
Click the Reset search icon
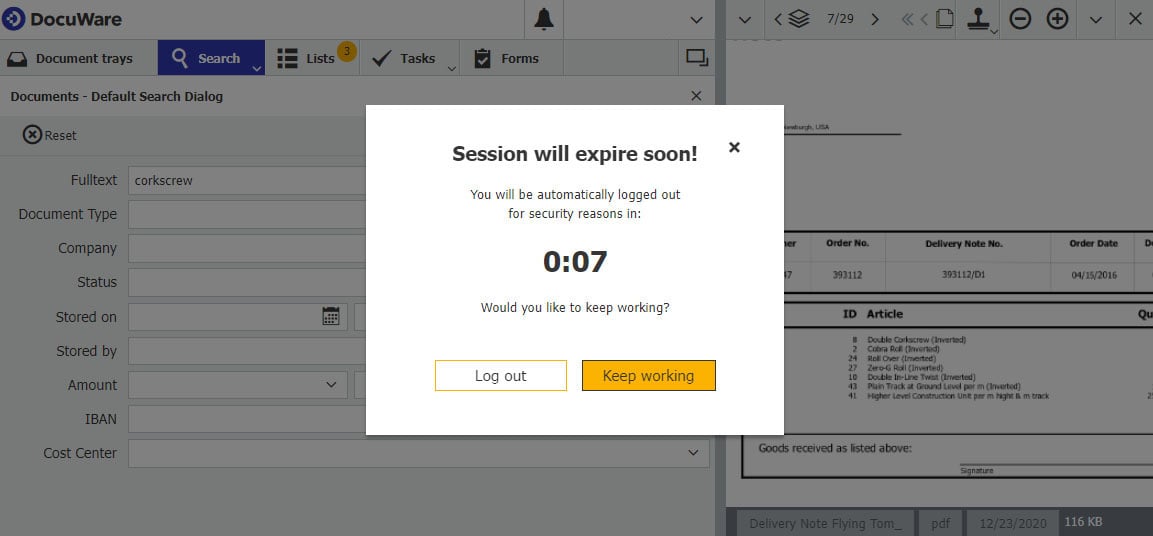33,135
